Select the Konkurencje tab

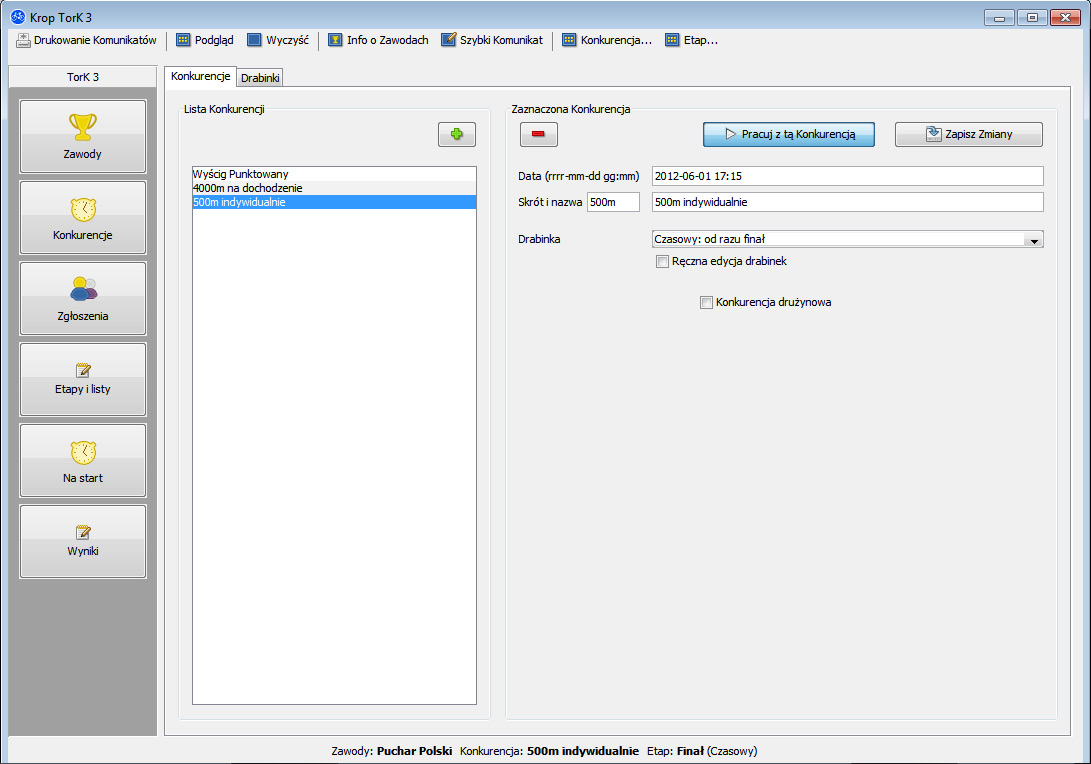pos(200,76)
